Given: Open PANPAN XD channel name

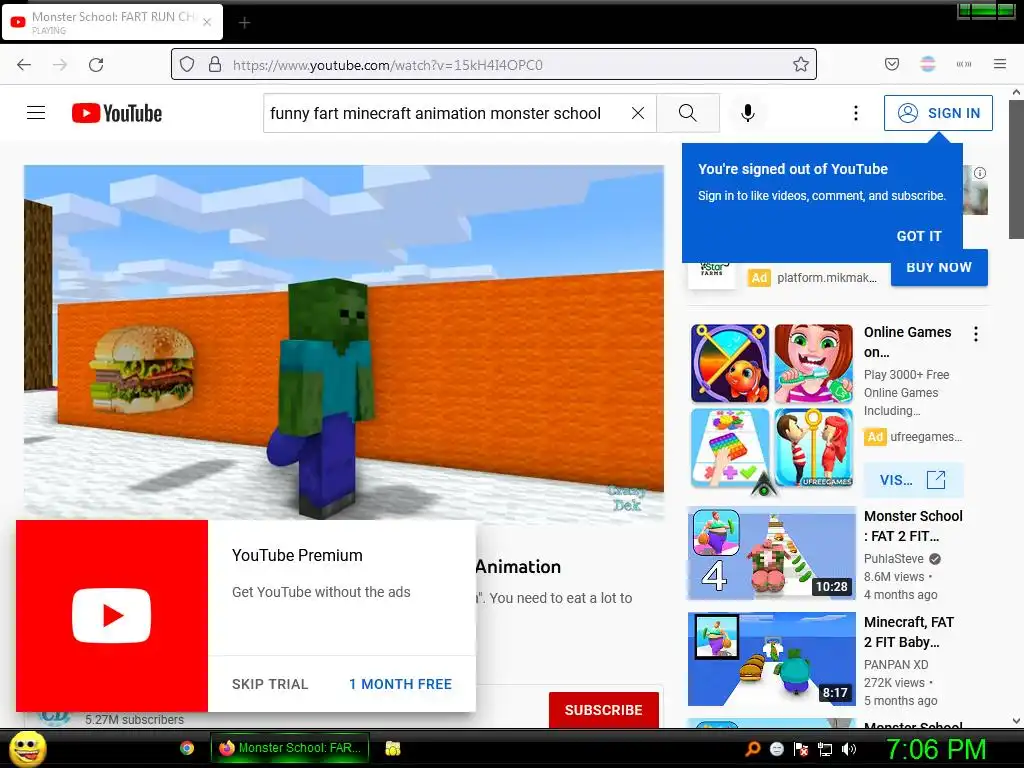Looking at the screenshot, I should pyautogui.click(x=896, y=665).
